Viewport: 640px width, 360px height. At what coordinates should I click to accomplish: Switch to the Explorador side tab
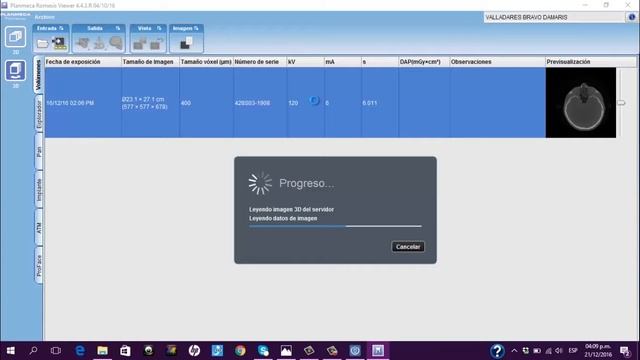coord(38,115)
